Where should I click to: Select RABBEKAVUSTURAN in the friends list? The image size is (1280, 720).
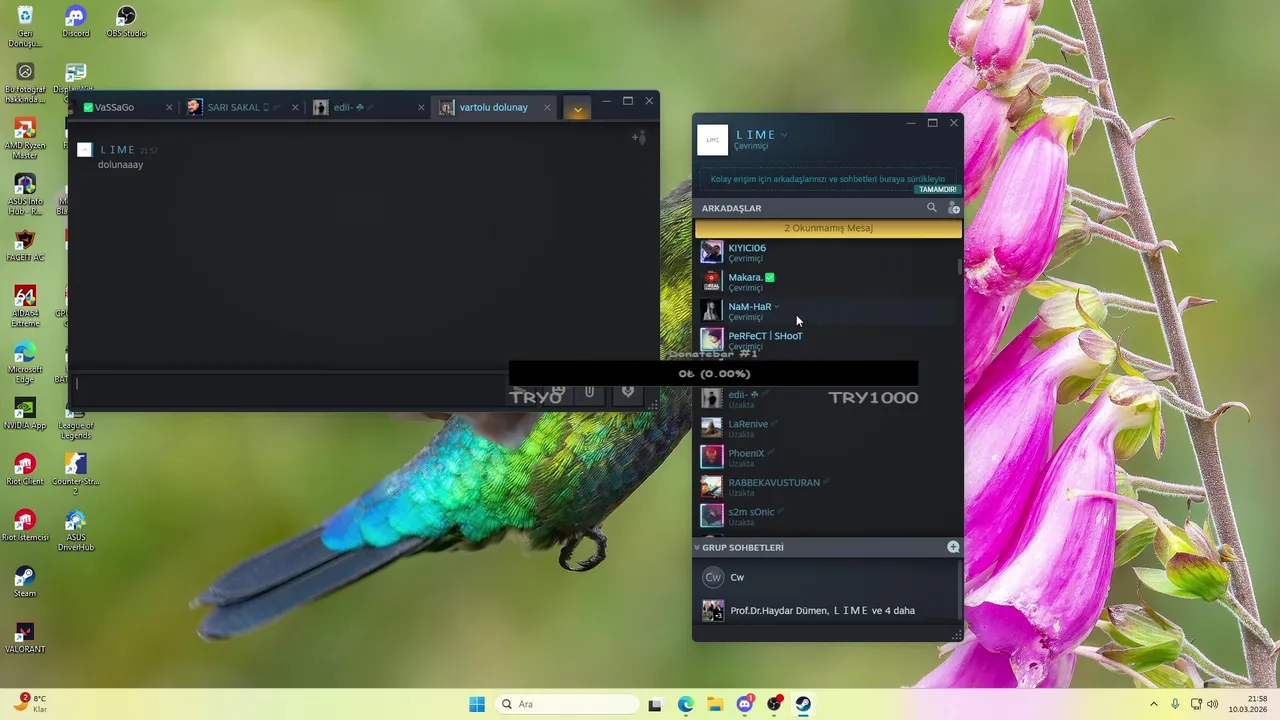tap(826, 486)
